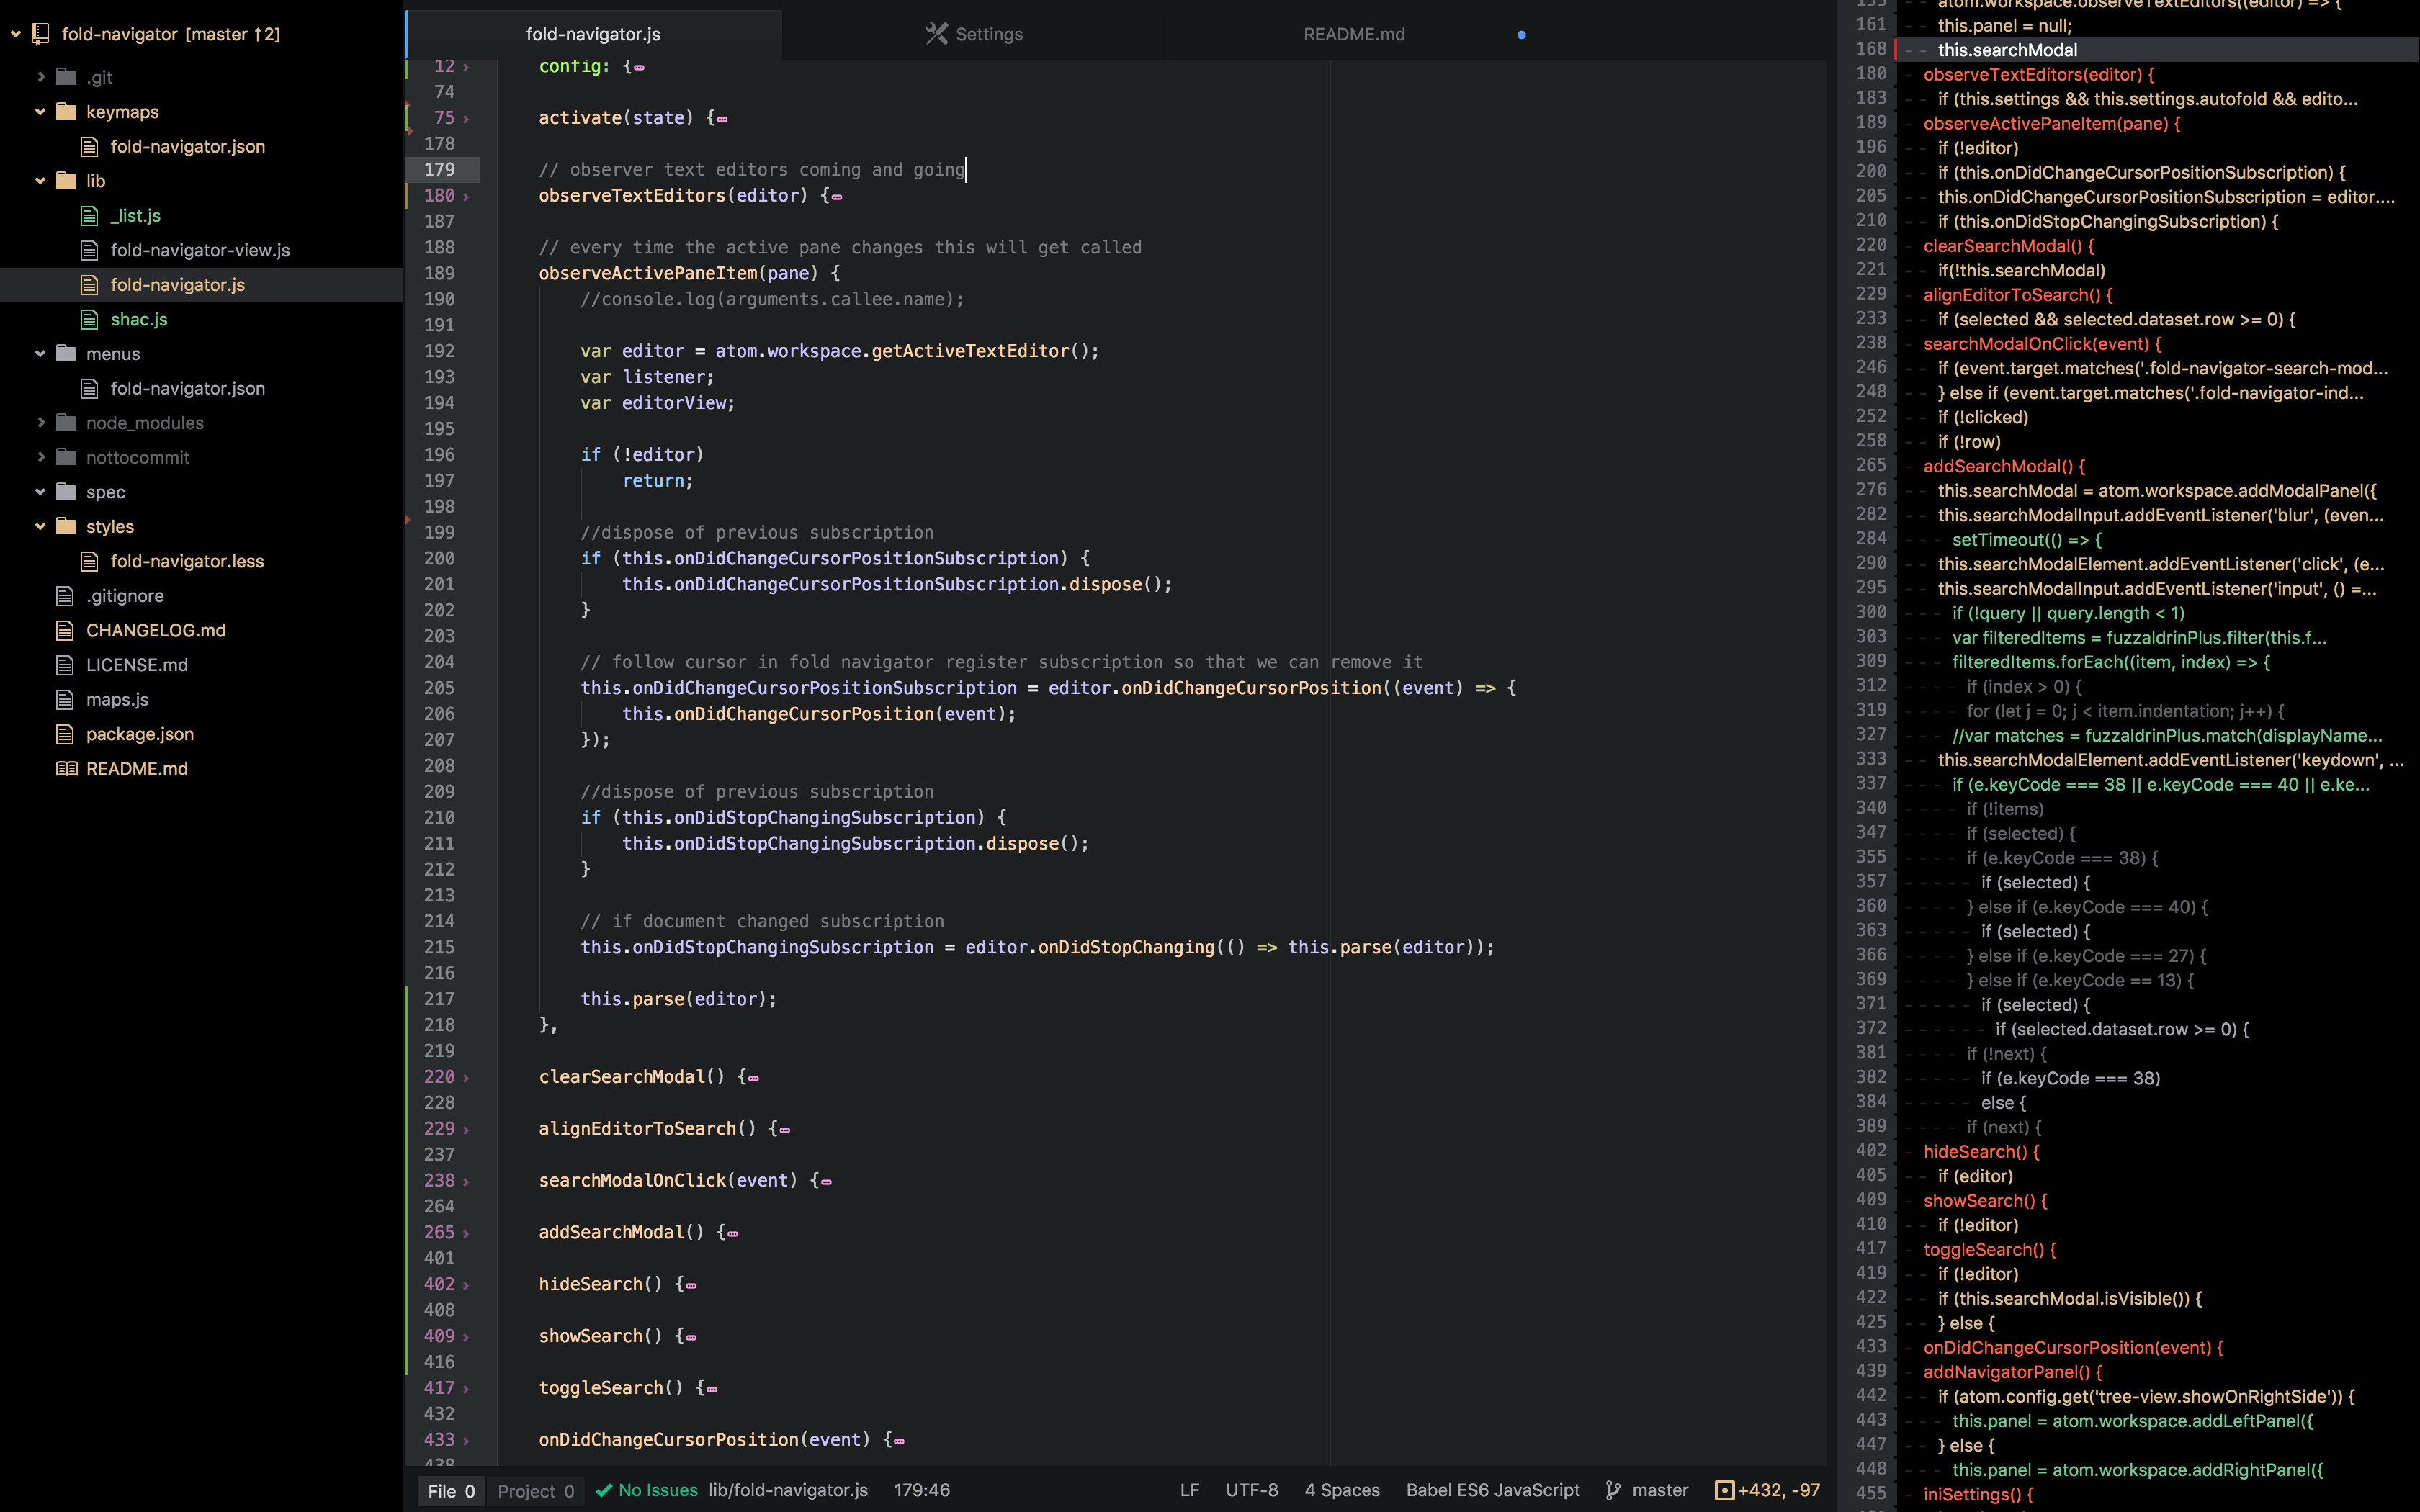The width and height of the screenshot is (2420, 1512).
Task: Switch to the README.md tab
Action: pos(1354,34)
